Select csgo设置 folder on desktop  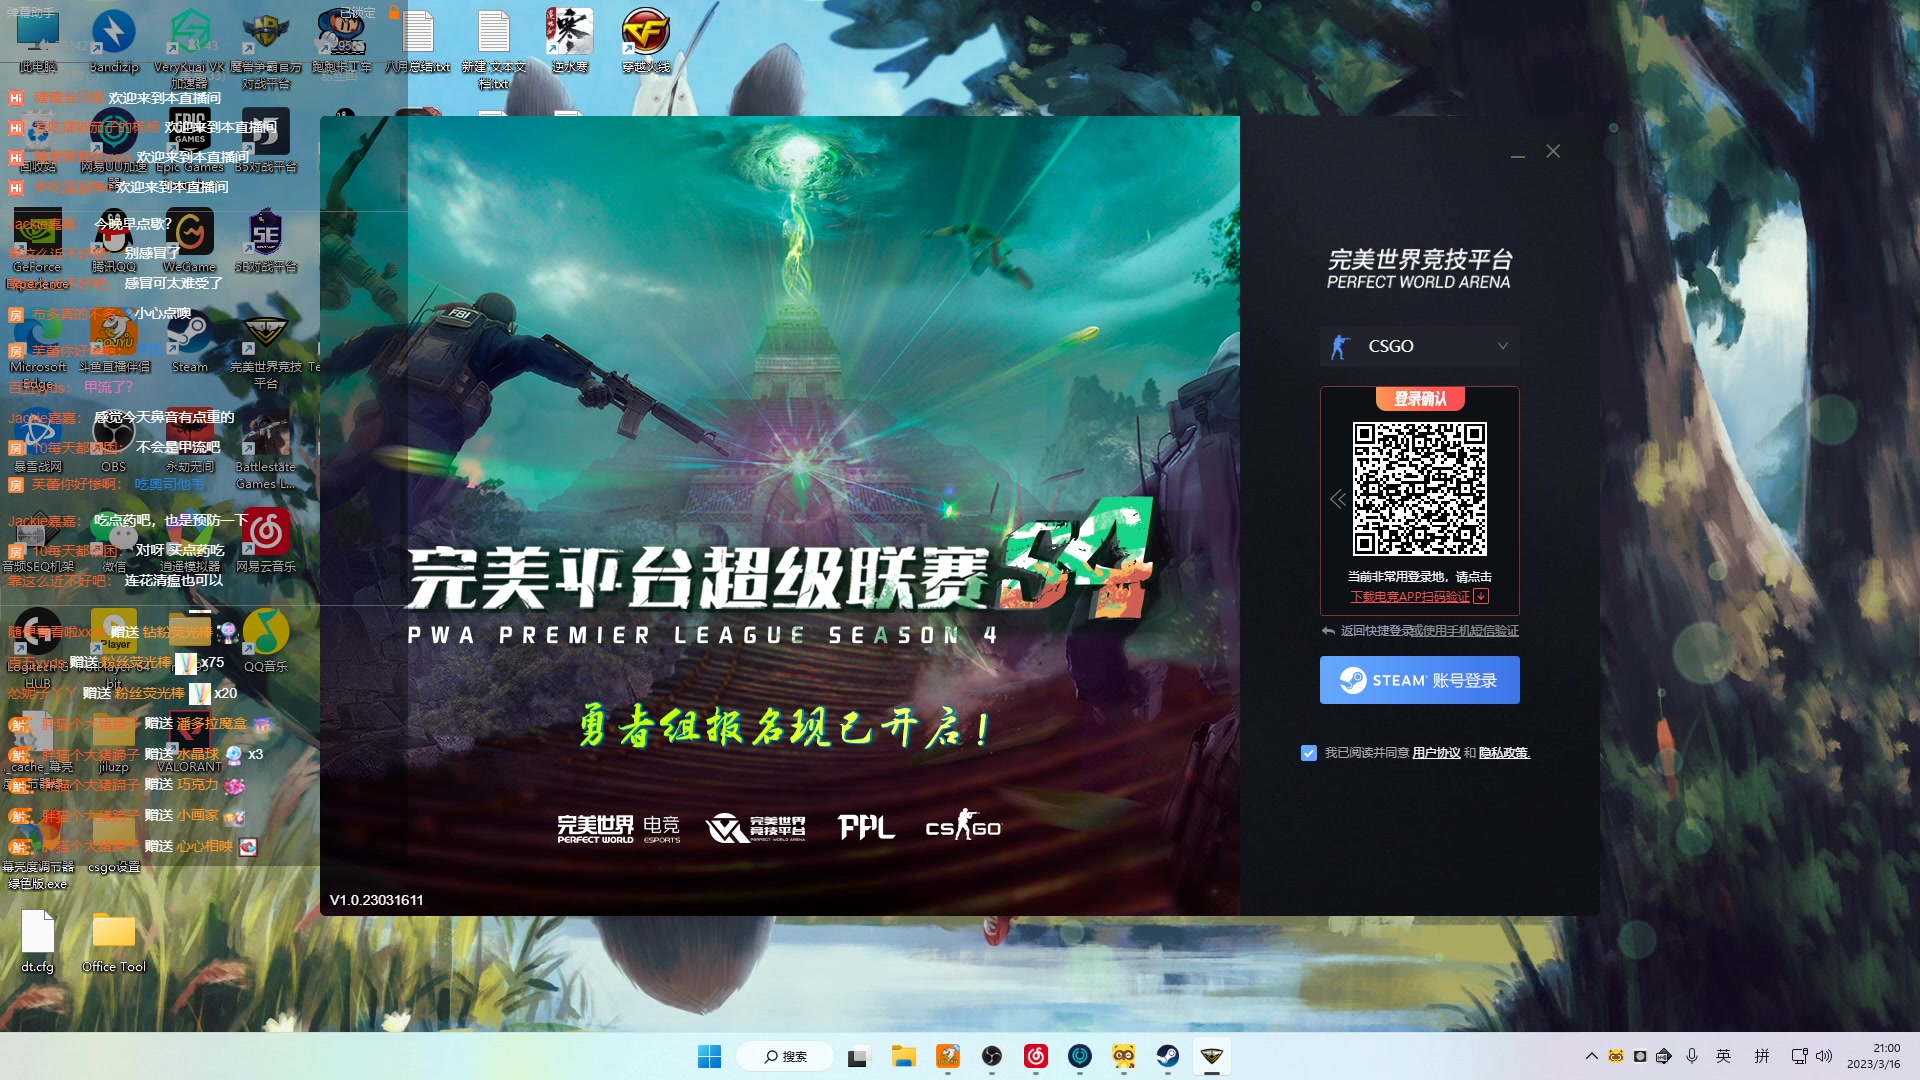[x=114, y=841]
